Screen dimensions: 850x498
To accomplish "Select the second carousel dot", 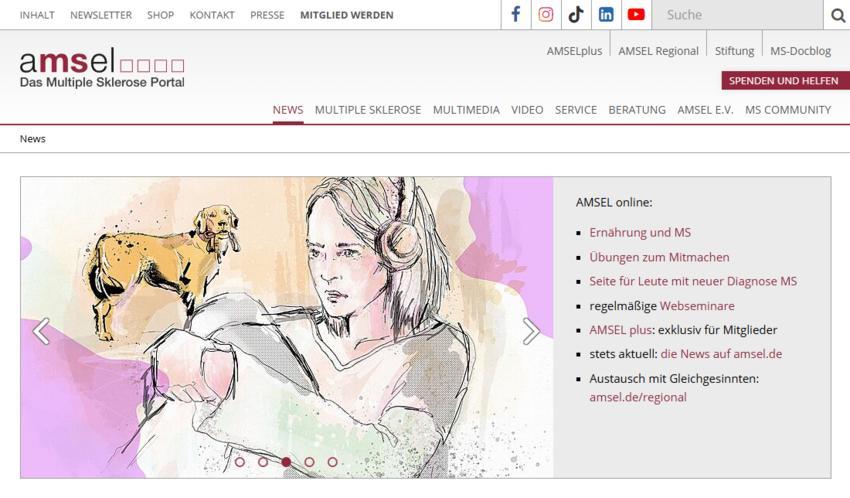I will coord(263,462).
